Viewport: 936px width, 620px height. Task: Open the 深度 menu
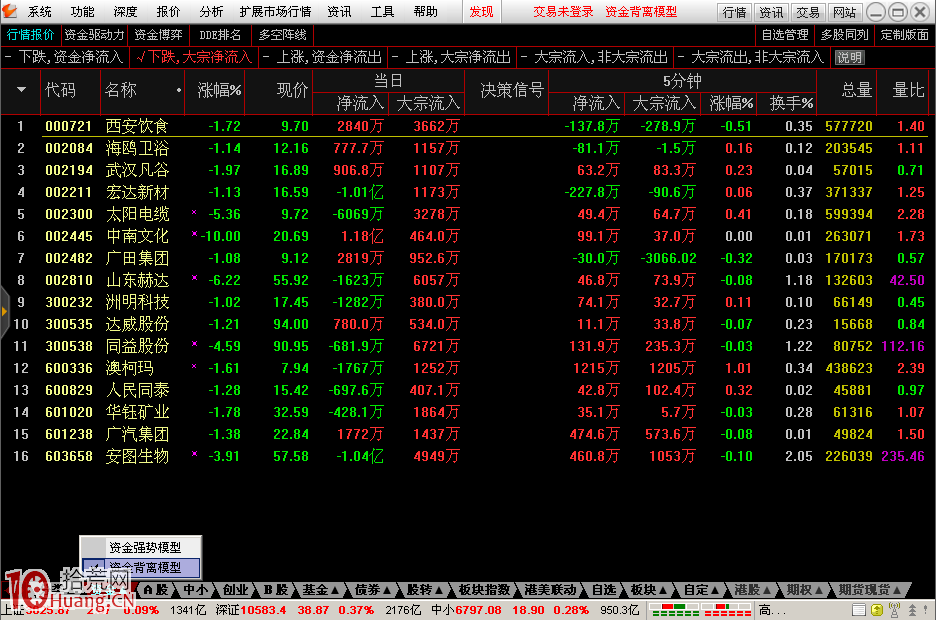pos(125,11)
